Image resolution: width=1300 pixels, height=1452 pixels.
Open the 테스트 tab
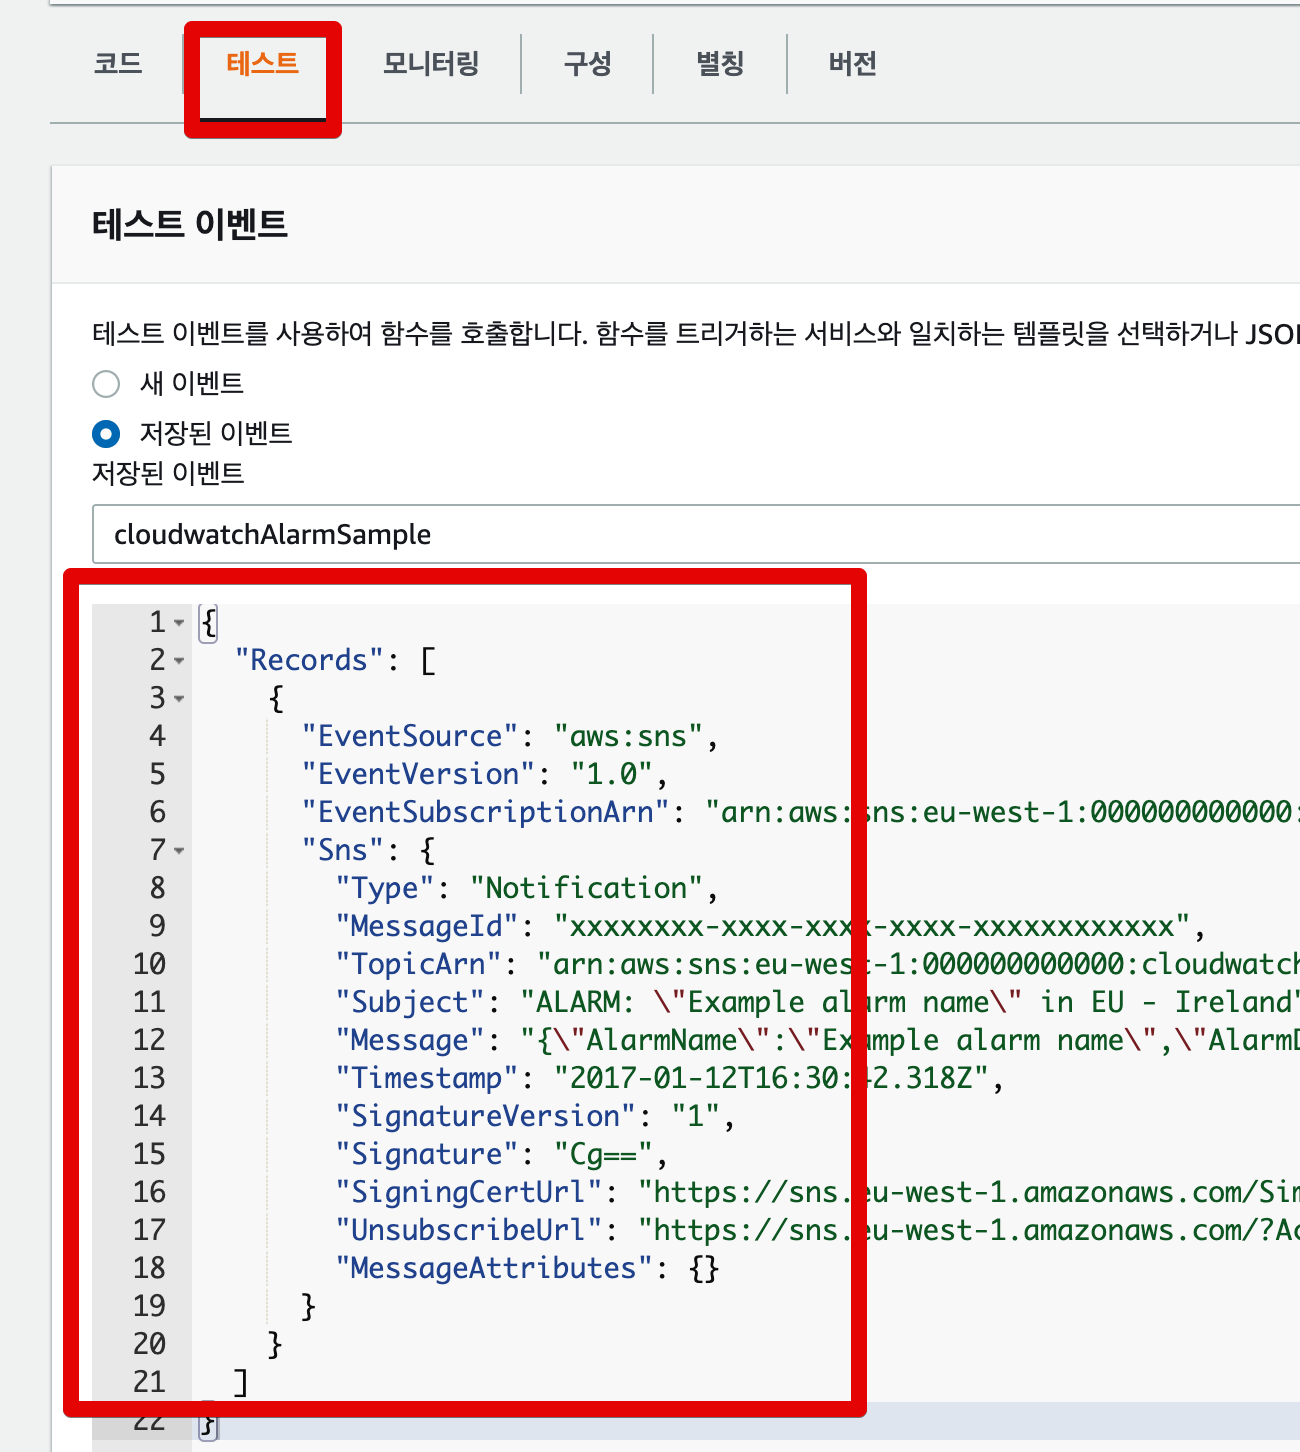(262, 64)
